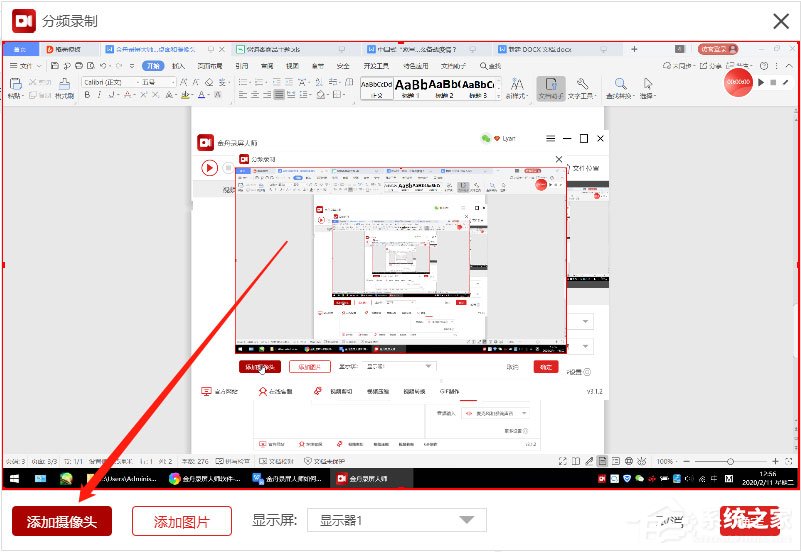Click the bulleted list icon in ribbon
The width and height of the screenshot is (801, 552).
pyautogui.click(x=243, y=82)
